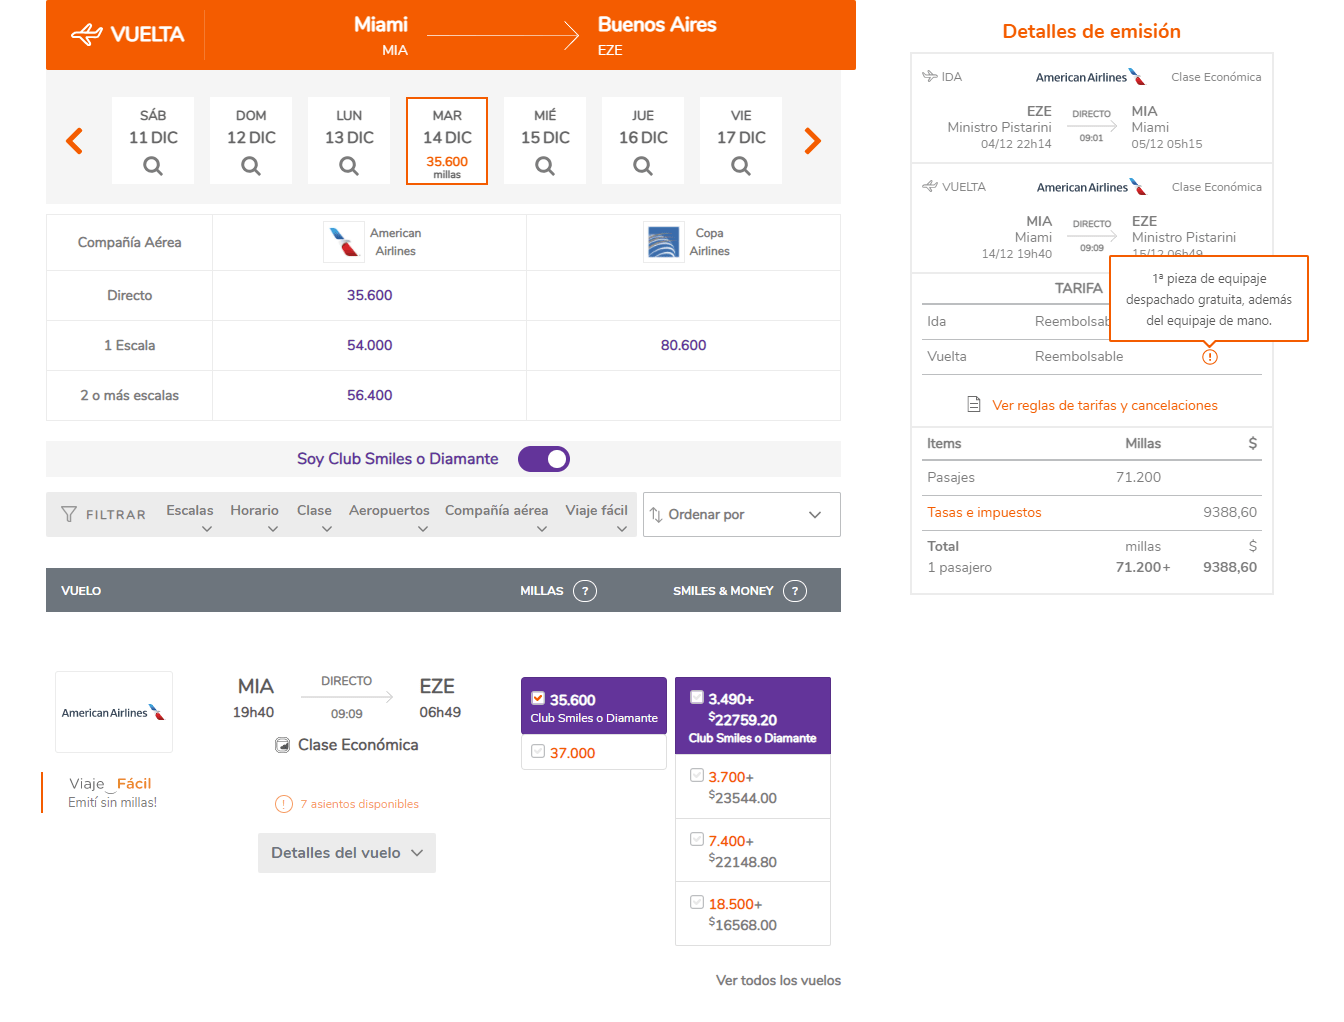Toggle Soy Club Smiles o Diamante switch
The image size is (1344, 1022).
point(544,459)
